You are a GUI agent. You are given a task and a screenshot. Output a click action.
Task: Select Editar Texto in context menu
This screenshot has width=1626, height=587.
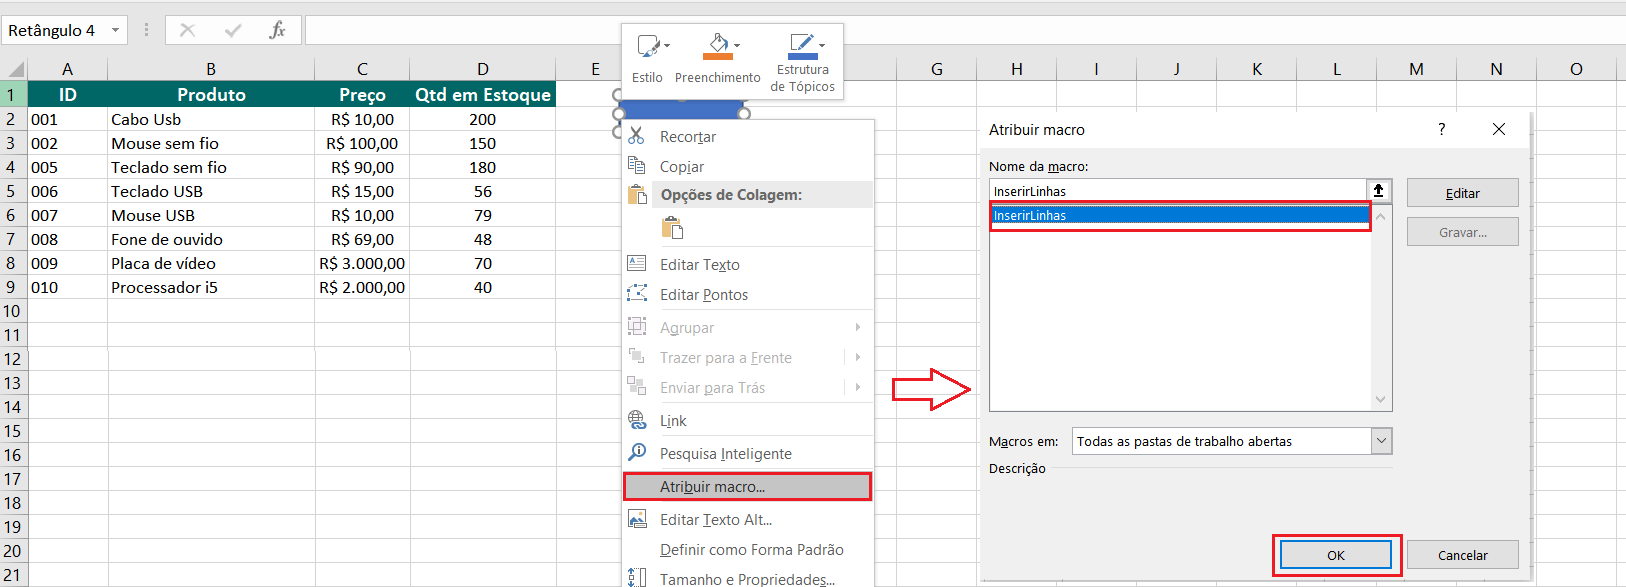[699, 265]
